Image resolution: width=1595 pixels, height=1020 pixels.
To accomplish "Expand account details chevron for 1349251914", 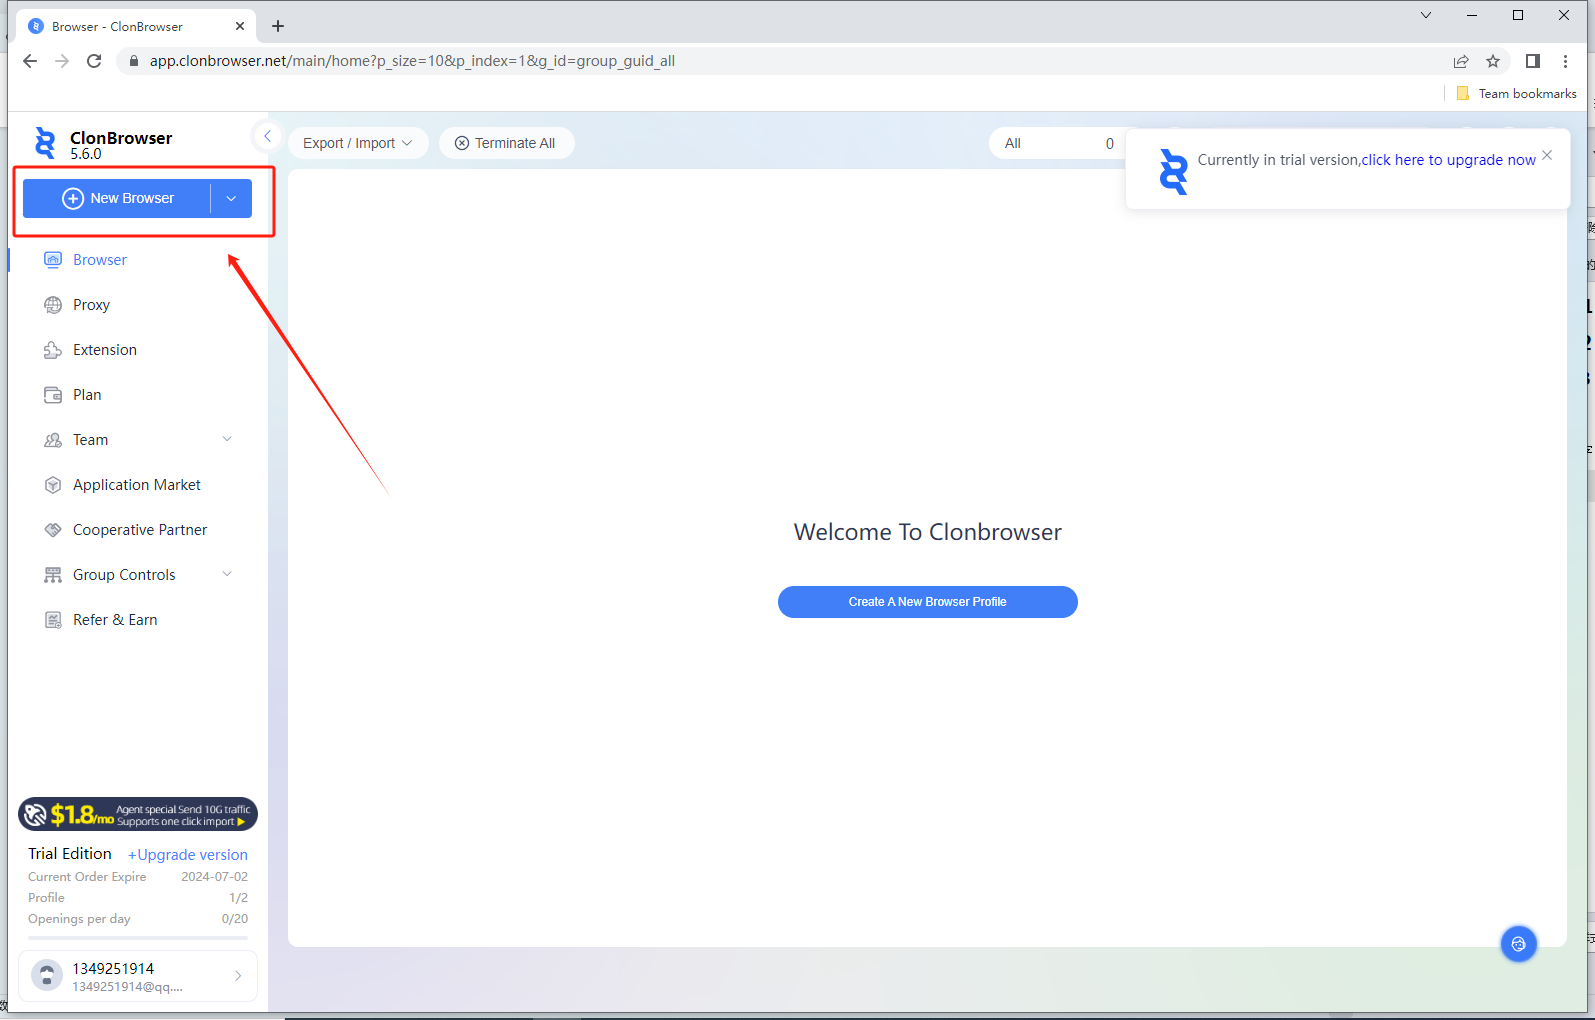I will point(238,976).
